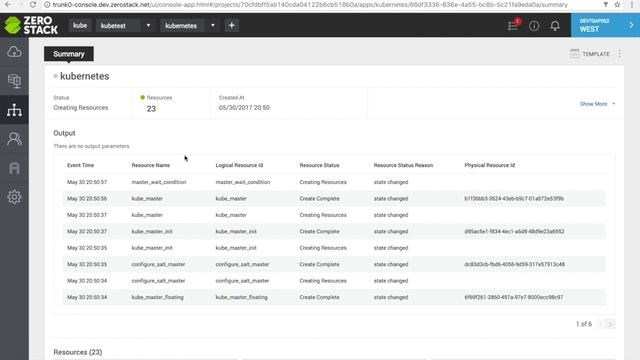This screenshot has height=360, width=640.
Task: Open the vertical ellipsis menu beside Template
Action: tap(620, 53)
